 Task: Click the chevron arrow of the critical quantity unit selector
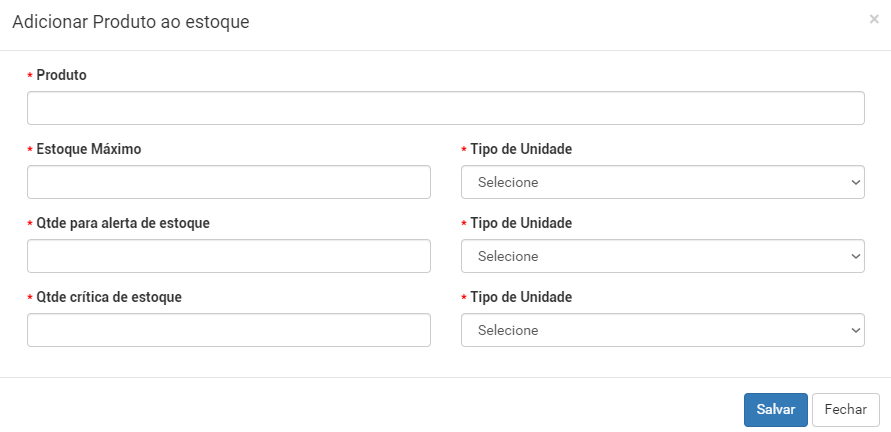click(x=856, y=330)
